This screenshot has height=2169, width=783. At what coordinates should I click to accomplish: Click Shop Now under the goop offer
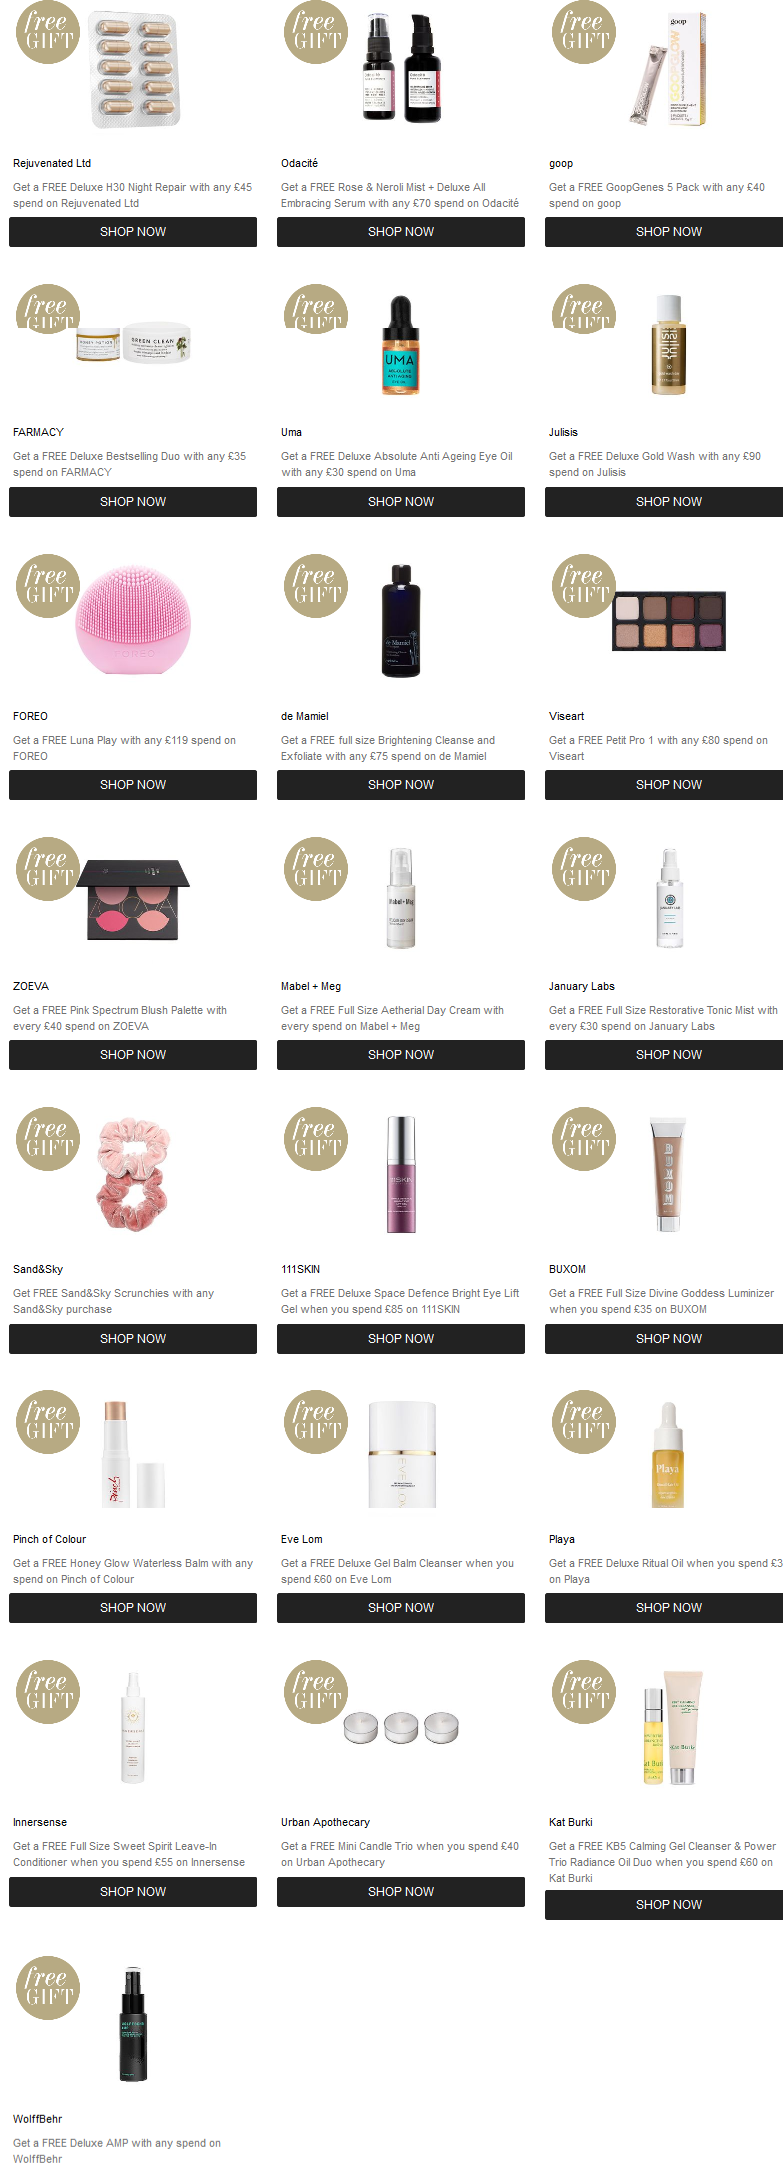click(668, 231)
